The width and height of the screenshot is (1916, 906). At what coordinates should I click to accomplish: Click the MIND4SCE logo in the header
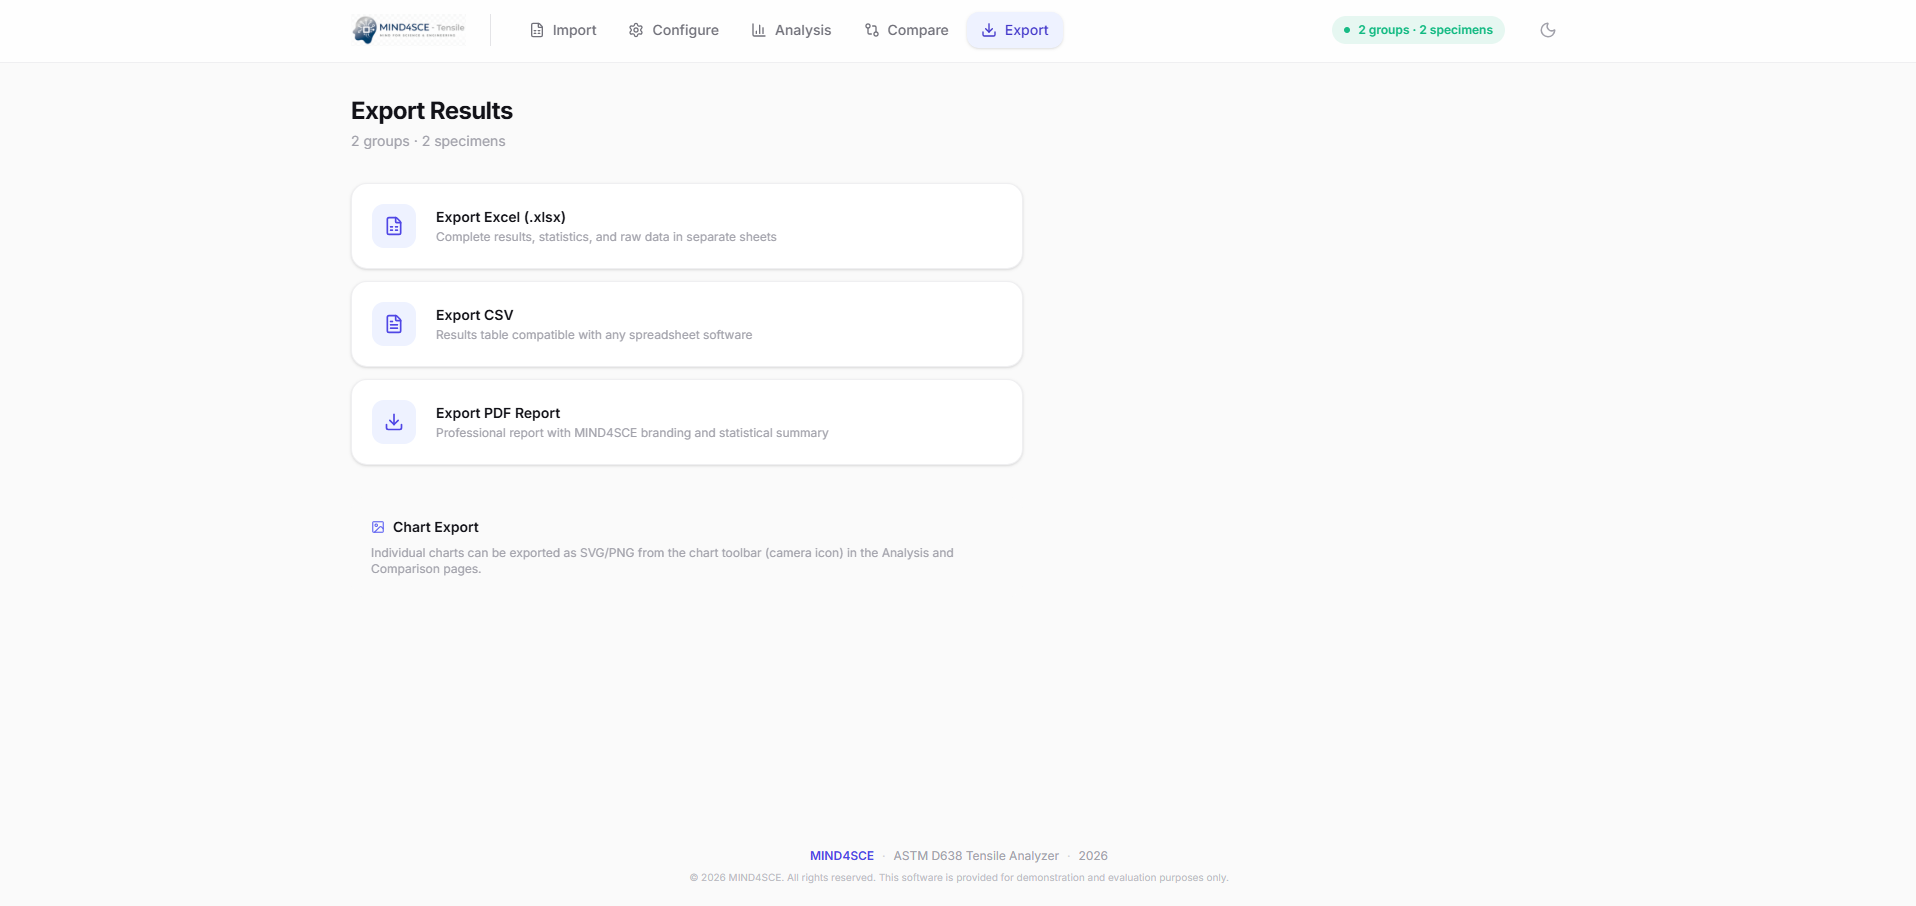coord(408,29)
